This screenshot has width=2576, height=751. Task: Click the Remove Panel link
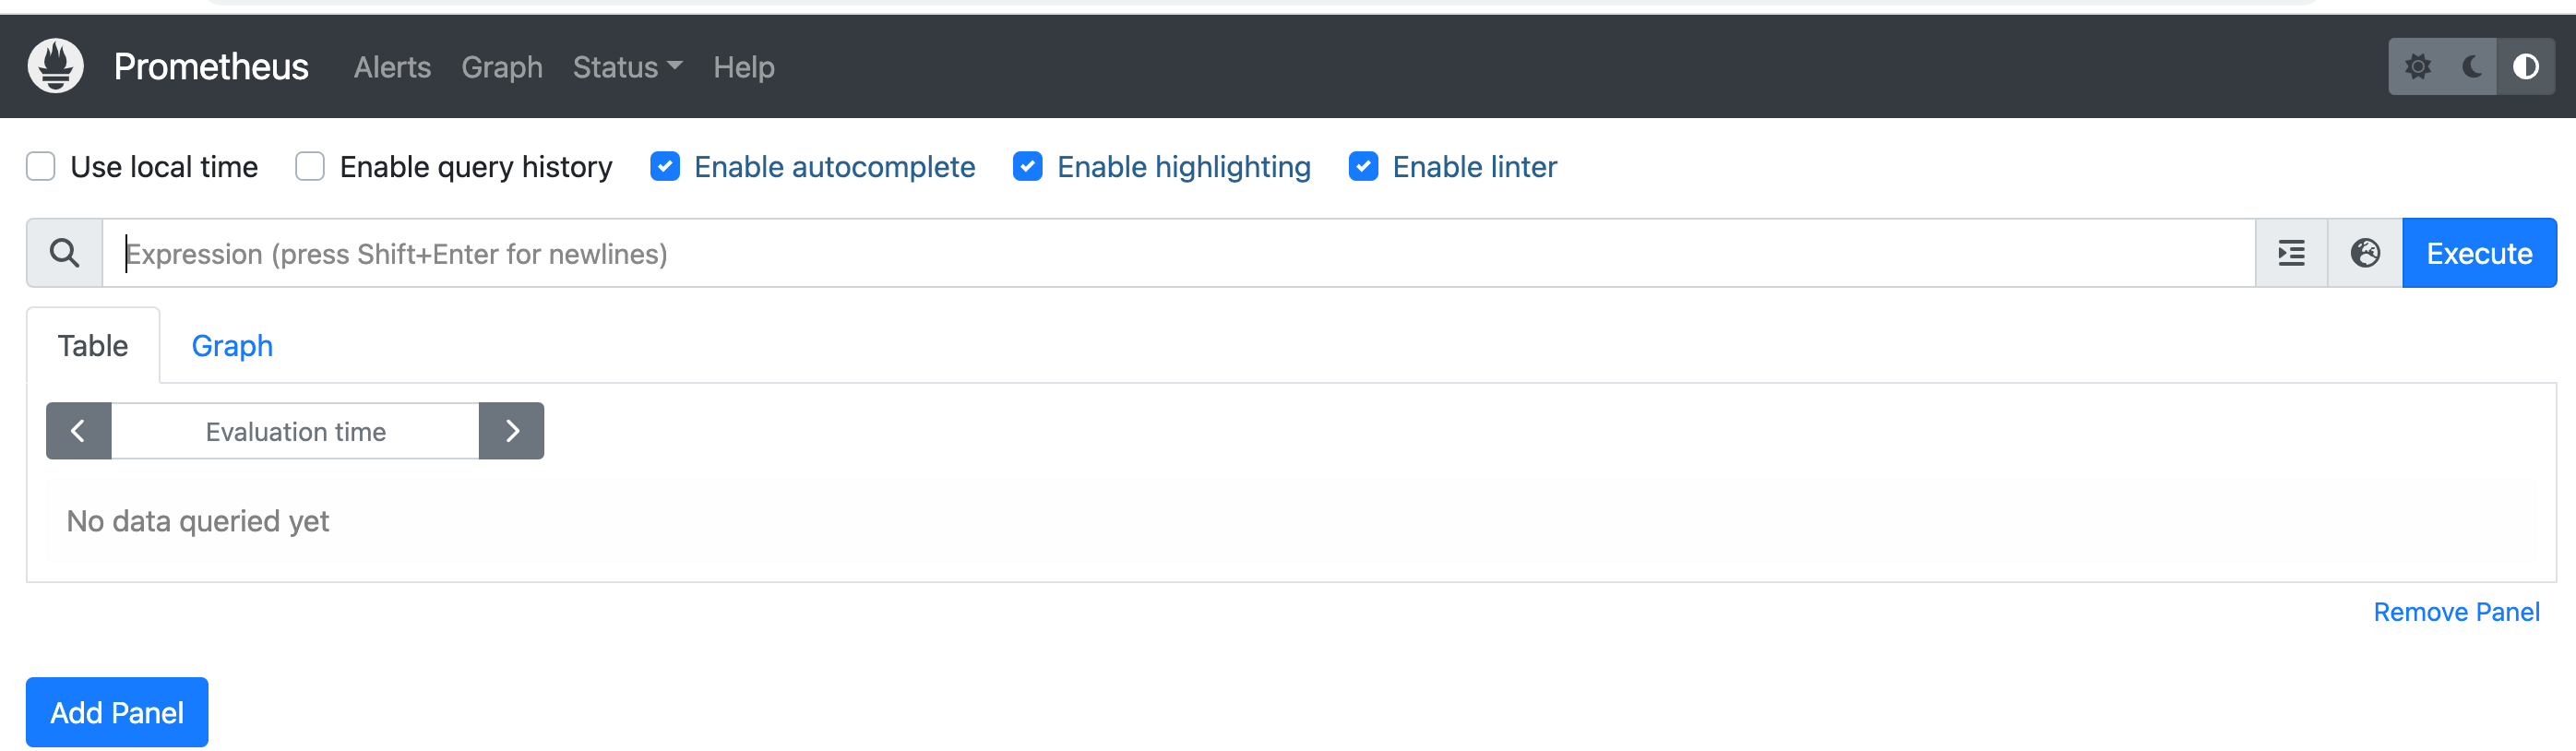(x=2456, y=612)
